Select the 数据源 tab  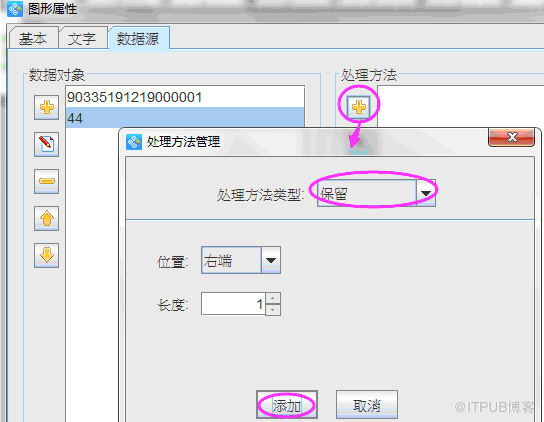pos(138,38)
